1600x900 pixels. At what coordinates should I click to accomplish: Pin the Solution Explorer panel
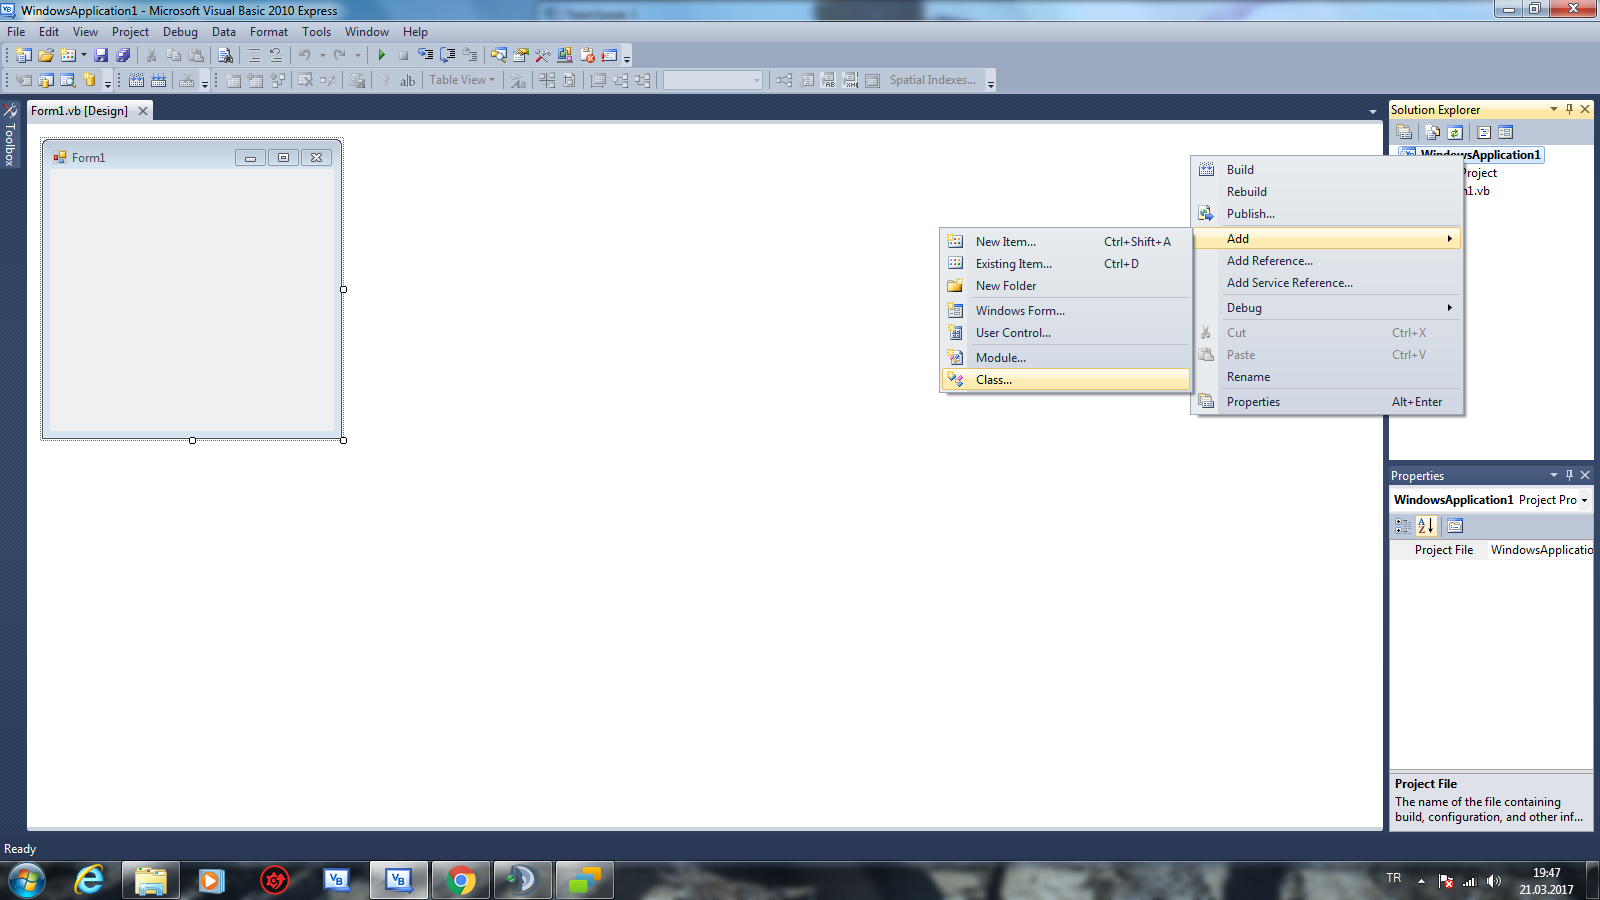(x=1569, y=109)
